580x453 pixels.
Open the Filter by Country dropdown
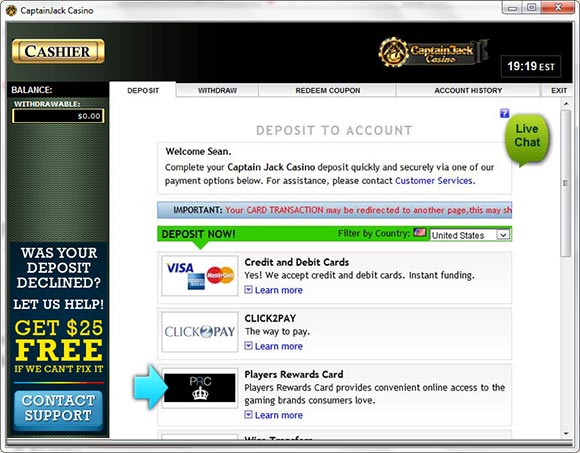(469, 235)
